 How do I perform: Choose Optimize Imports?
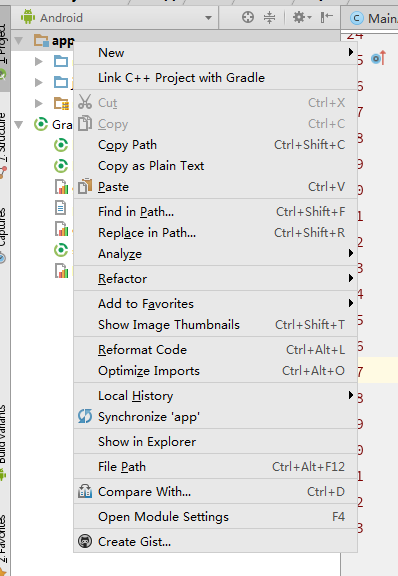(215, 371)
